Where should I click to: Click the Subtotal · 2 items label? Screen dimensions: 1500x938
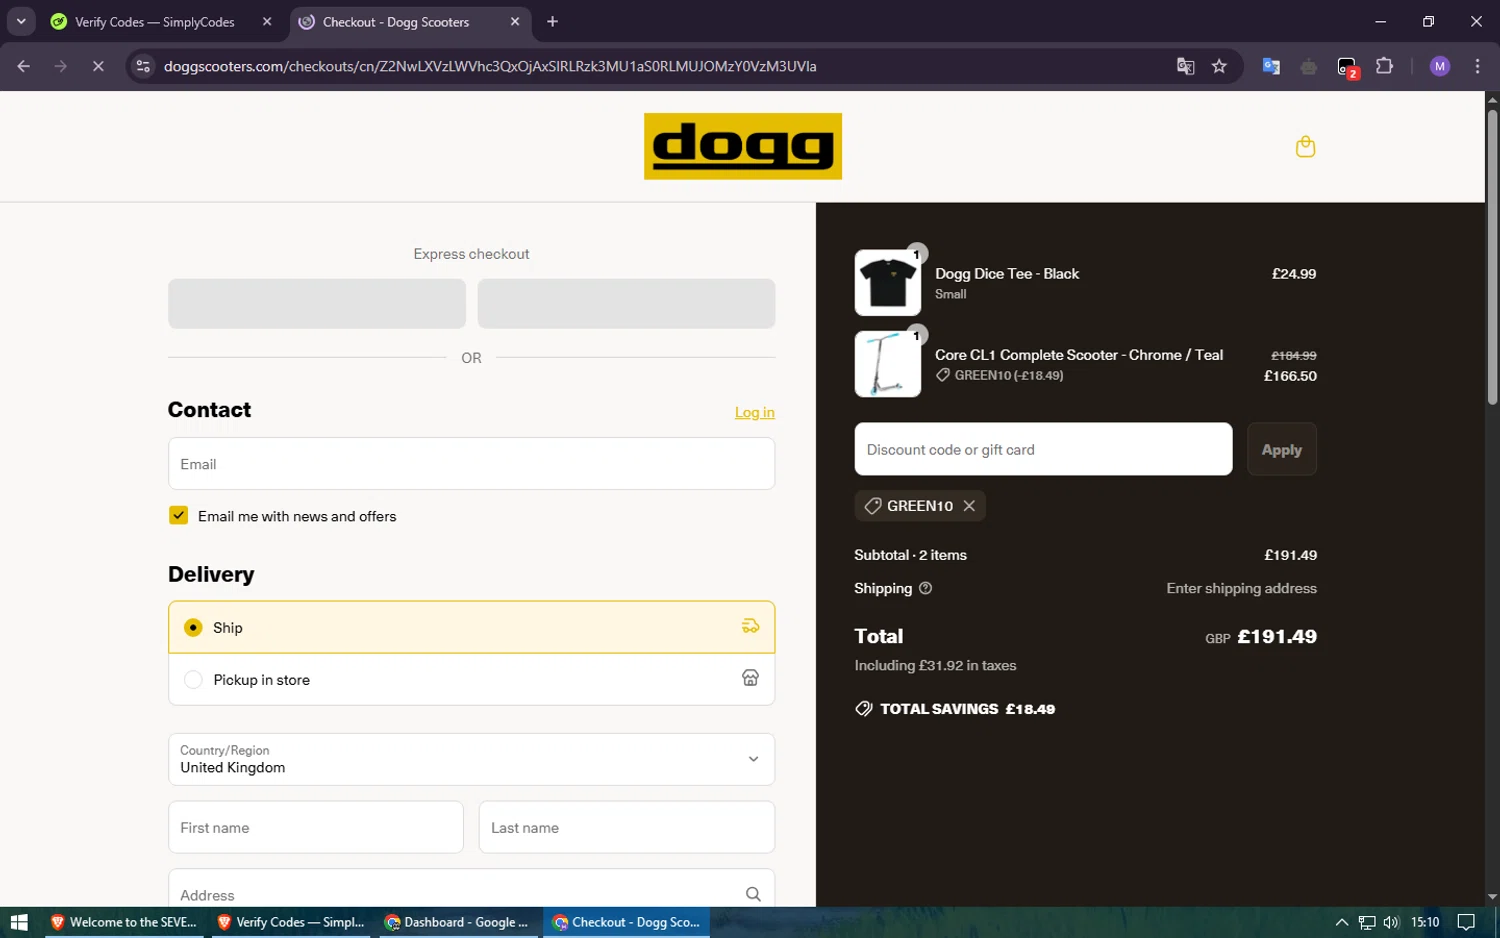[x=911, y=555]
